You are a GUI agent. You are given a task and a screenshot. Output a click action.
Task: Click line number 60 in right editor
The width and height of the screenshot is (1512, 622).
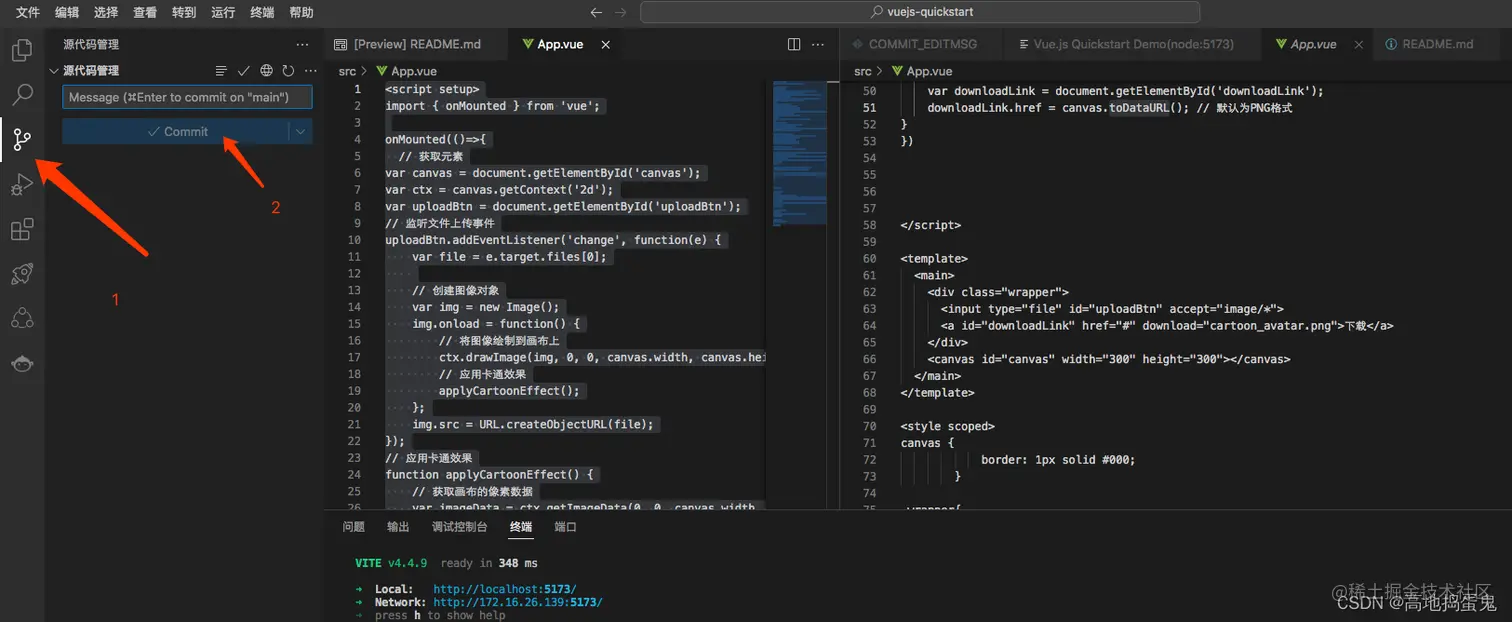pos(869,258)
